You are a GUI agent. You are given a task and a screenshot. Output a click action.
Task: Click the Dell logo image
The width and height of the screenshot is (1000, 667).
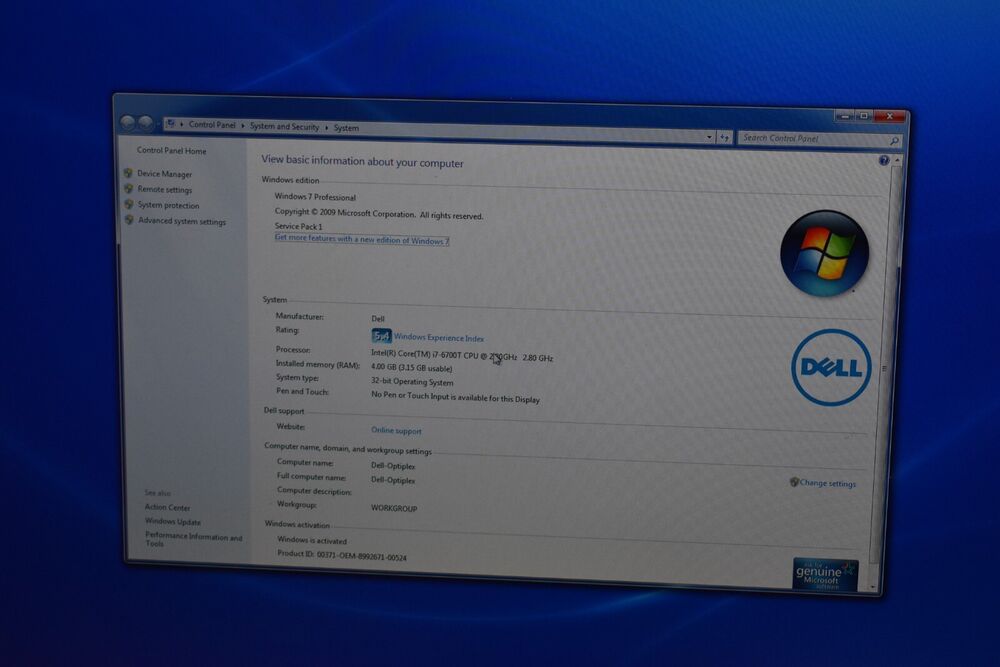831,367
